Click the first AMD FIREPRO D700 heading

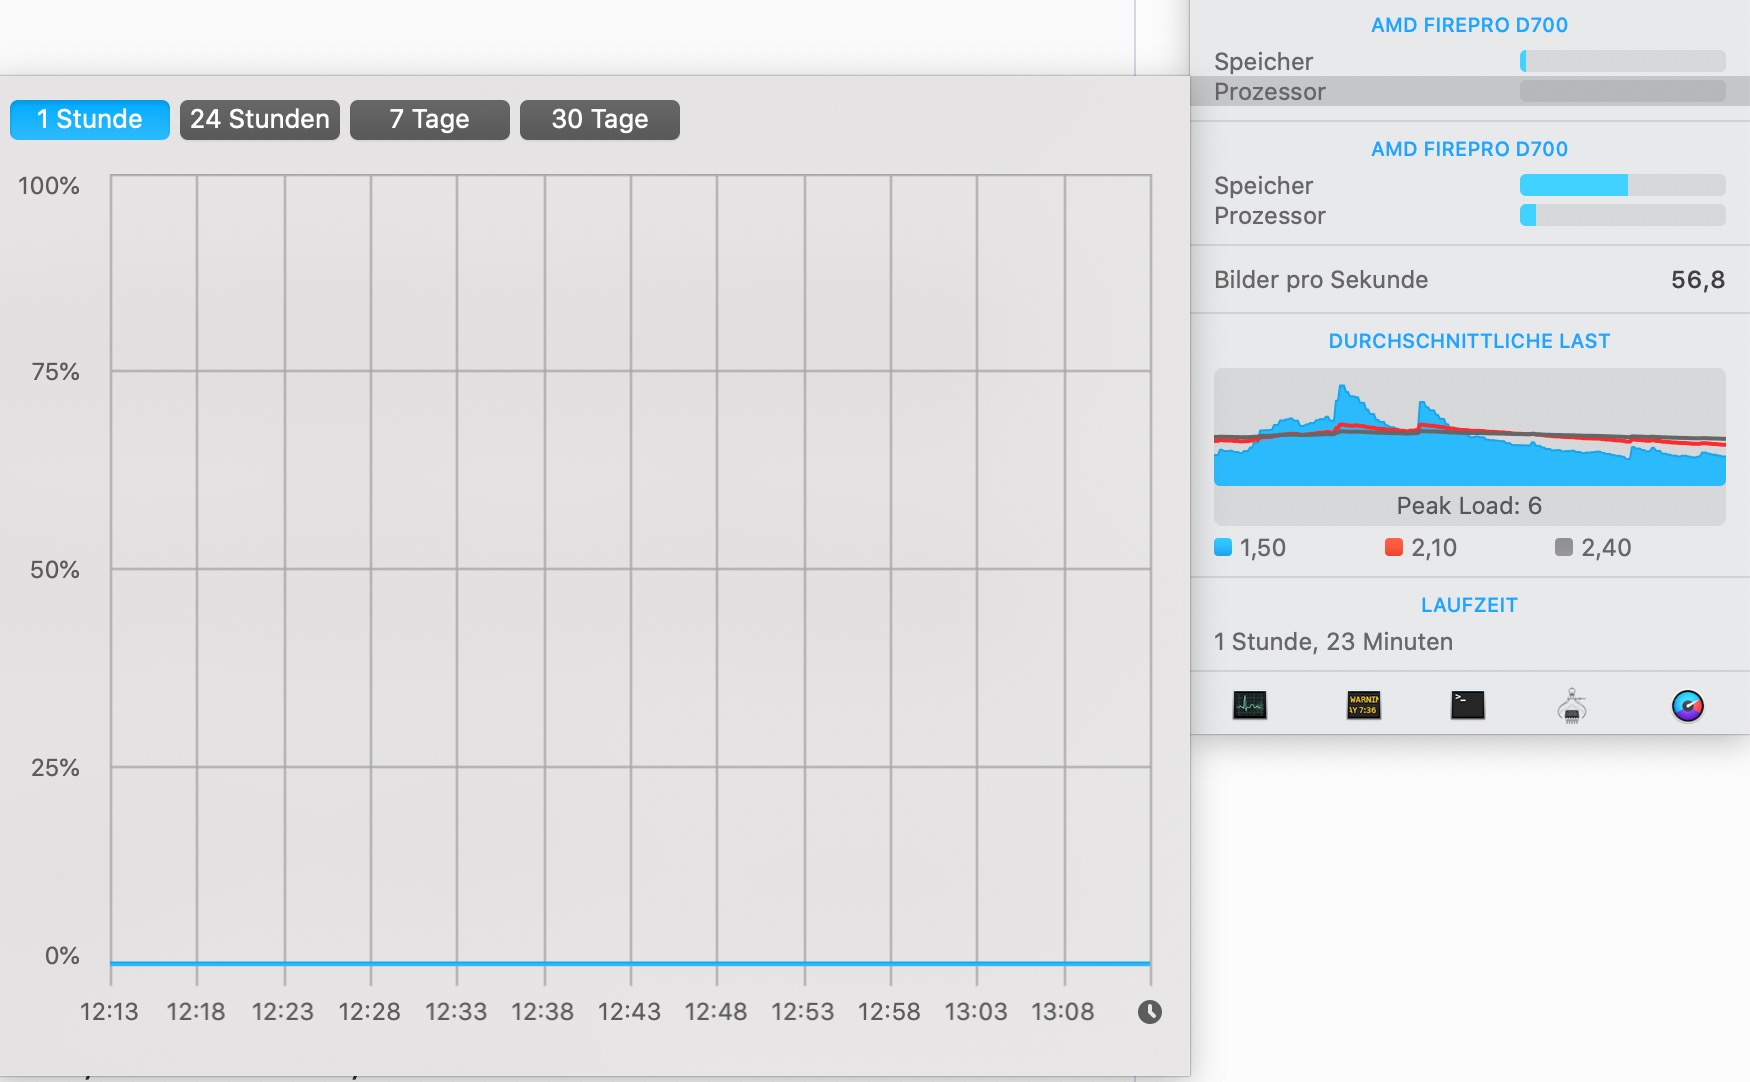coord(1469,25)
